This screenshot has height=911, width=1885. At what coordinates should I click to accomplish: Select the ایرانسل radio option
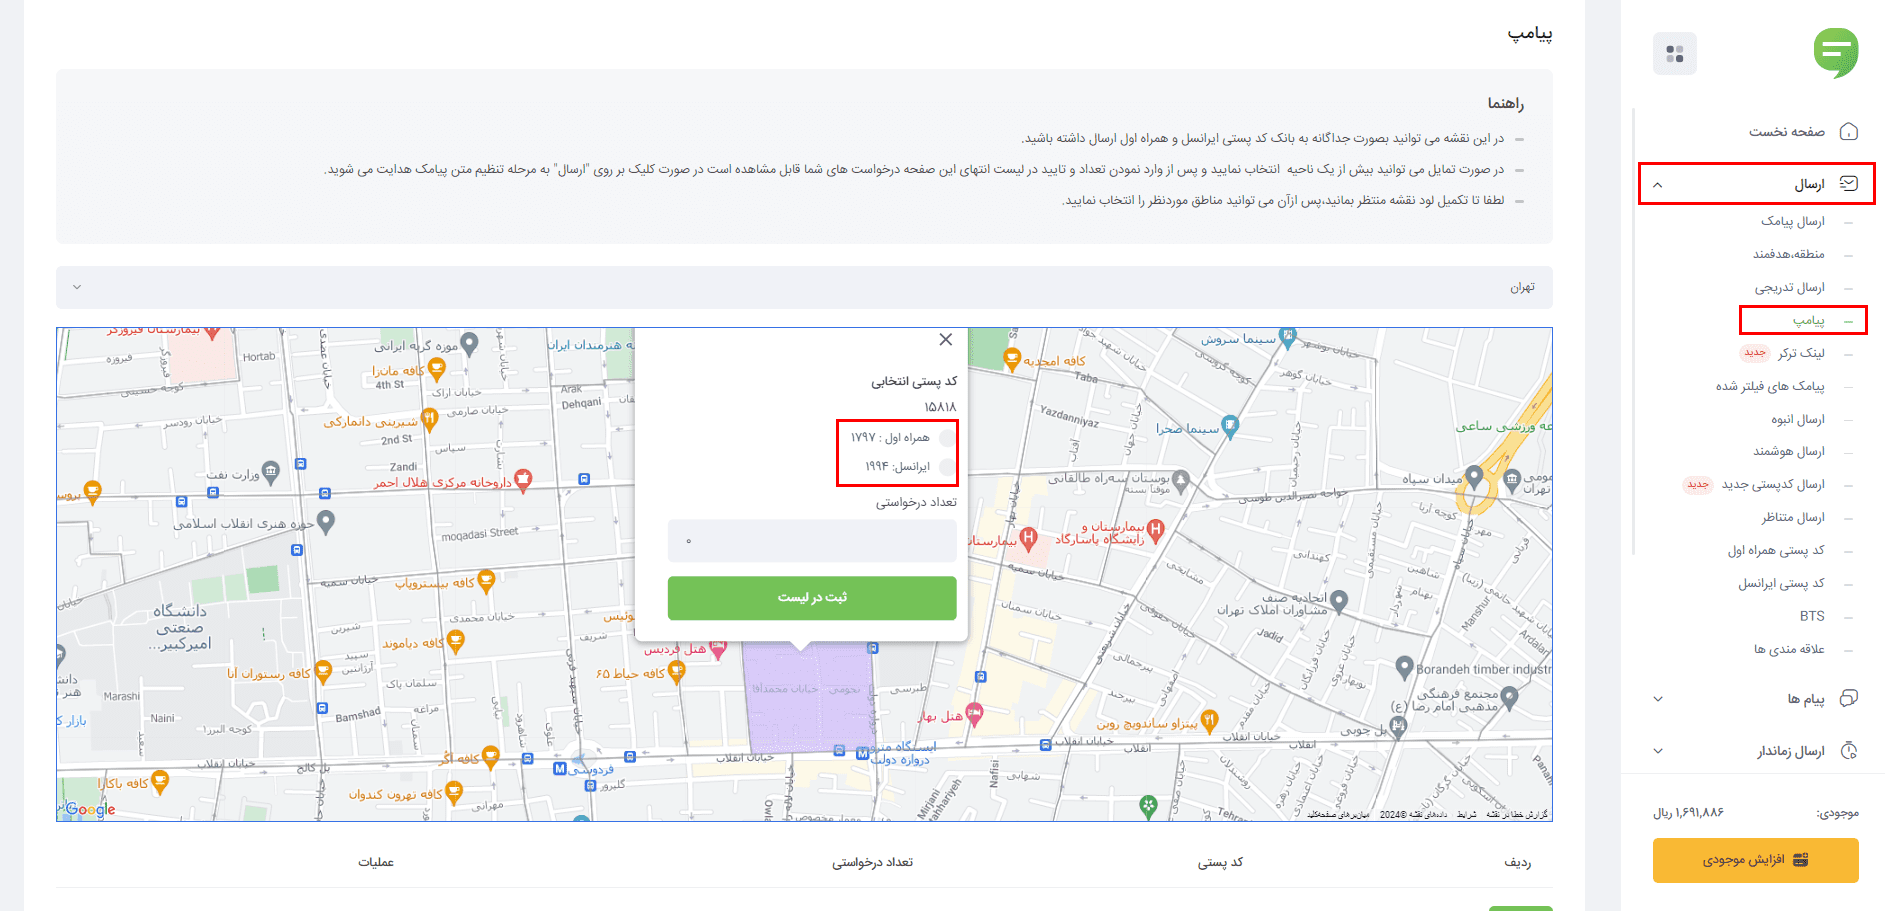coord(946,466)
